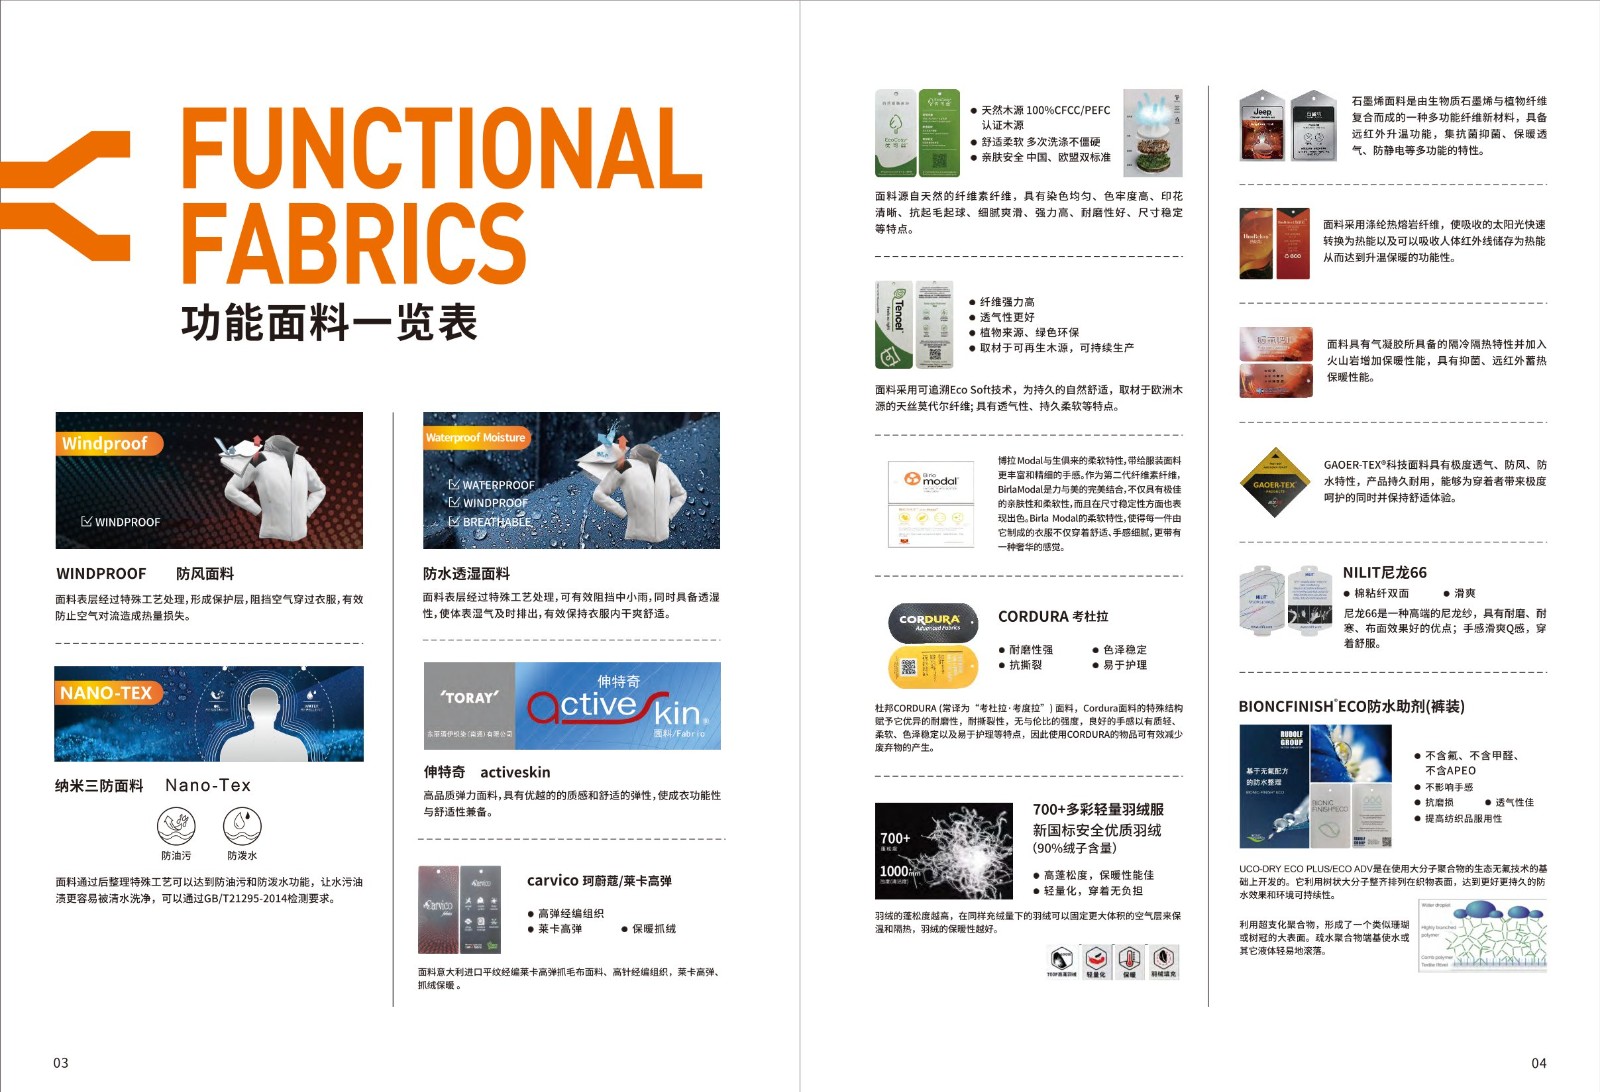Click the lightweight (轻量化) feather icon

click(x=1096, y=958)
